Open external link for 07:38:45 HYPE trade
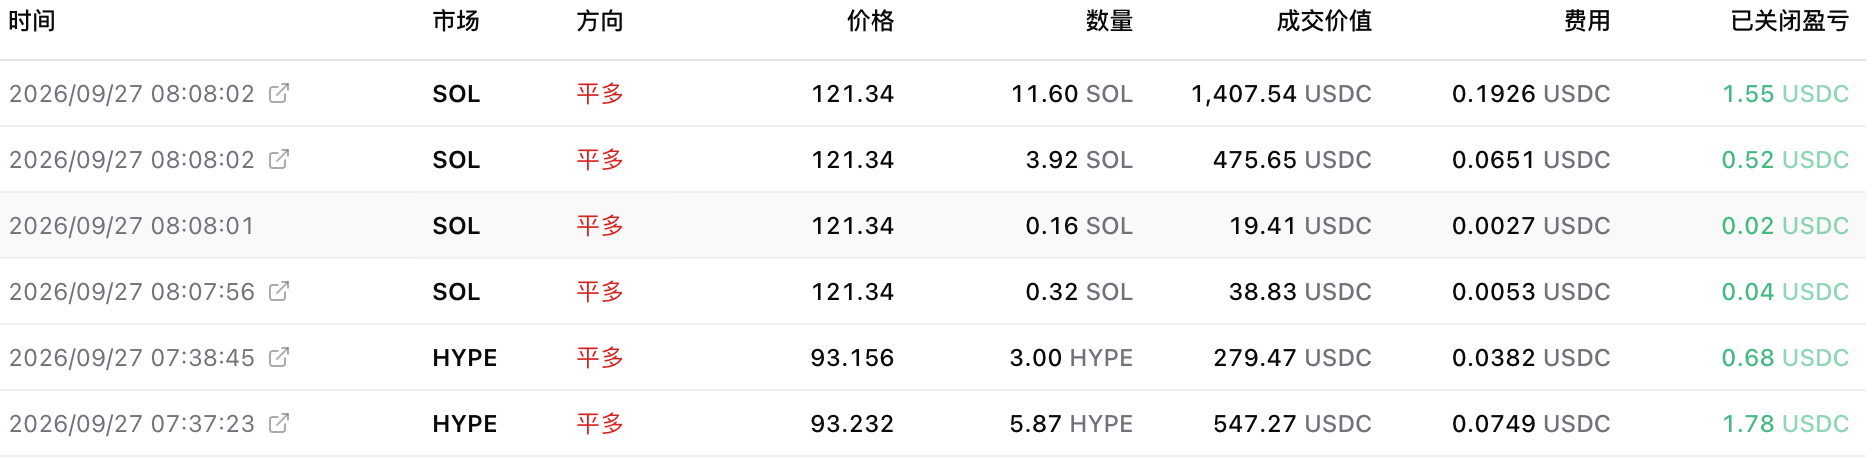The width and height of the screenshot is (1876, 458). pos(279,357)
